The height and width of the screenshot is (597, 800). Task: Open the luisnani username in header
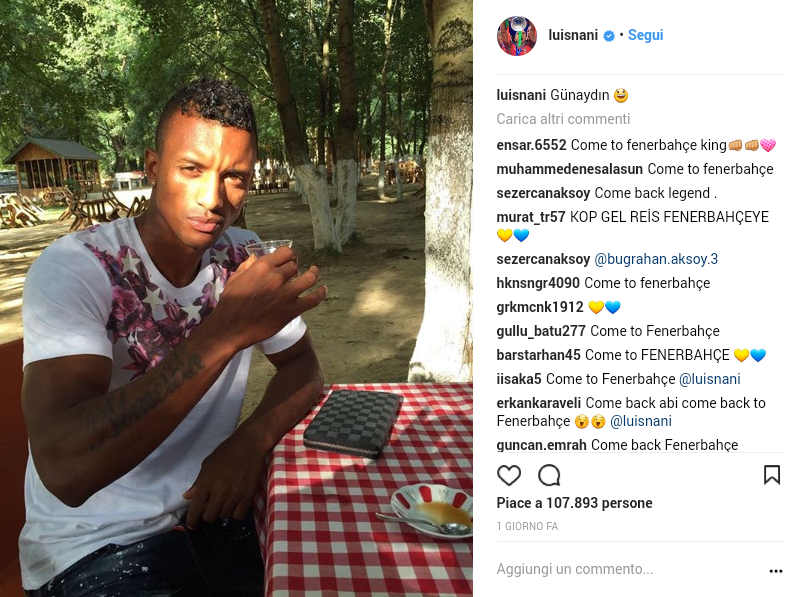coord(573,35)
